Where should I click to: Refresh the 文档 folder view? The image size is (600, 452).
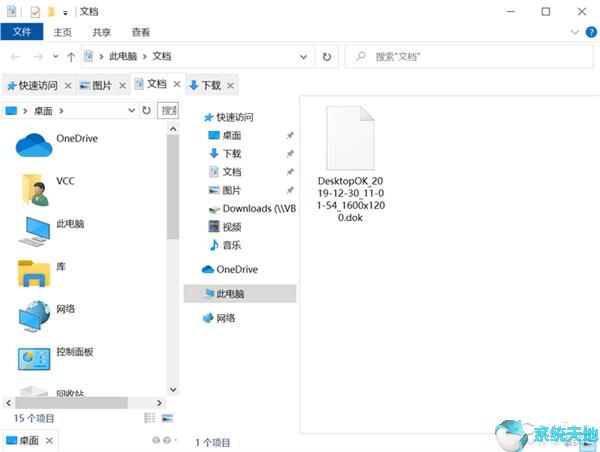(327, 57)
